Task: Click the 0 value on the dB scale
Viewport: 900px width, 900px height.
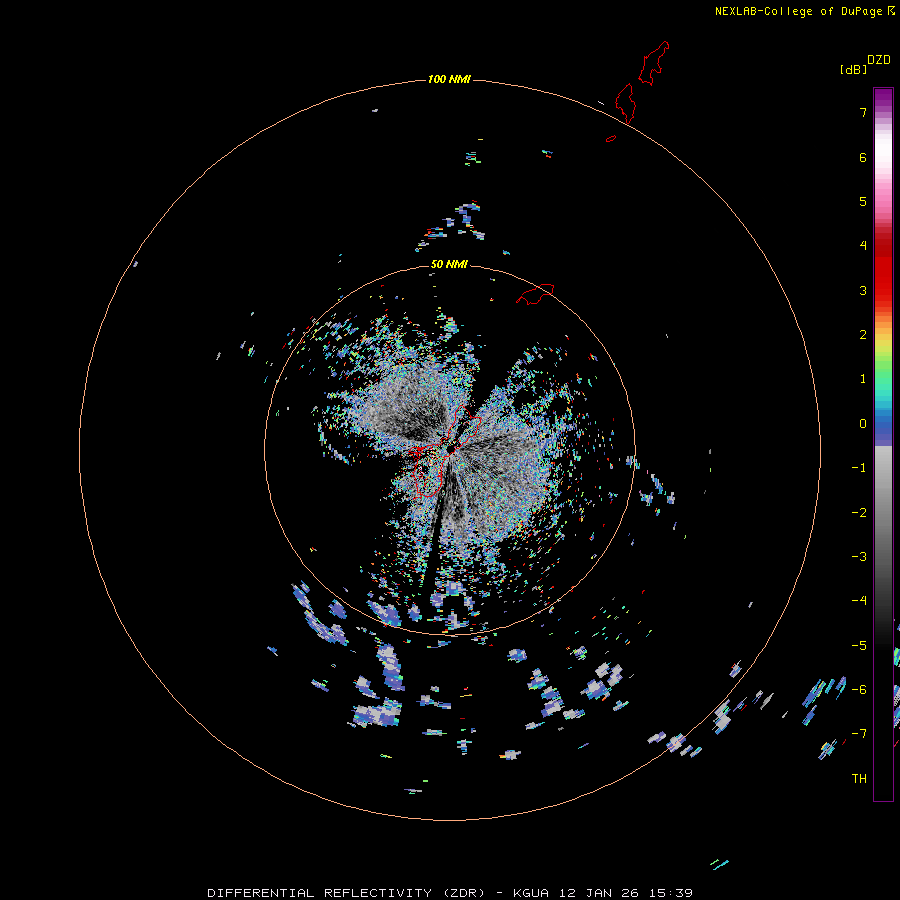Action: [x=863, y=424]
